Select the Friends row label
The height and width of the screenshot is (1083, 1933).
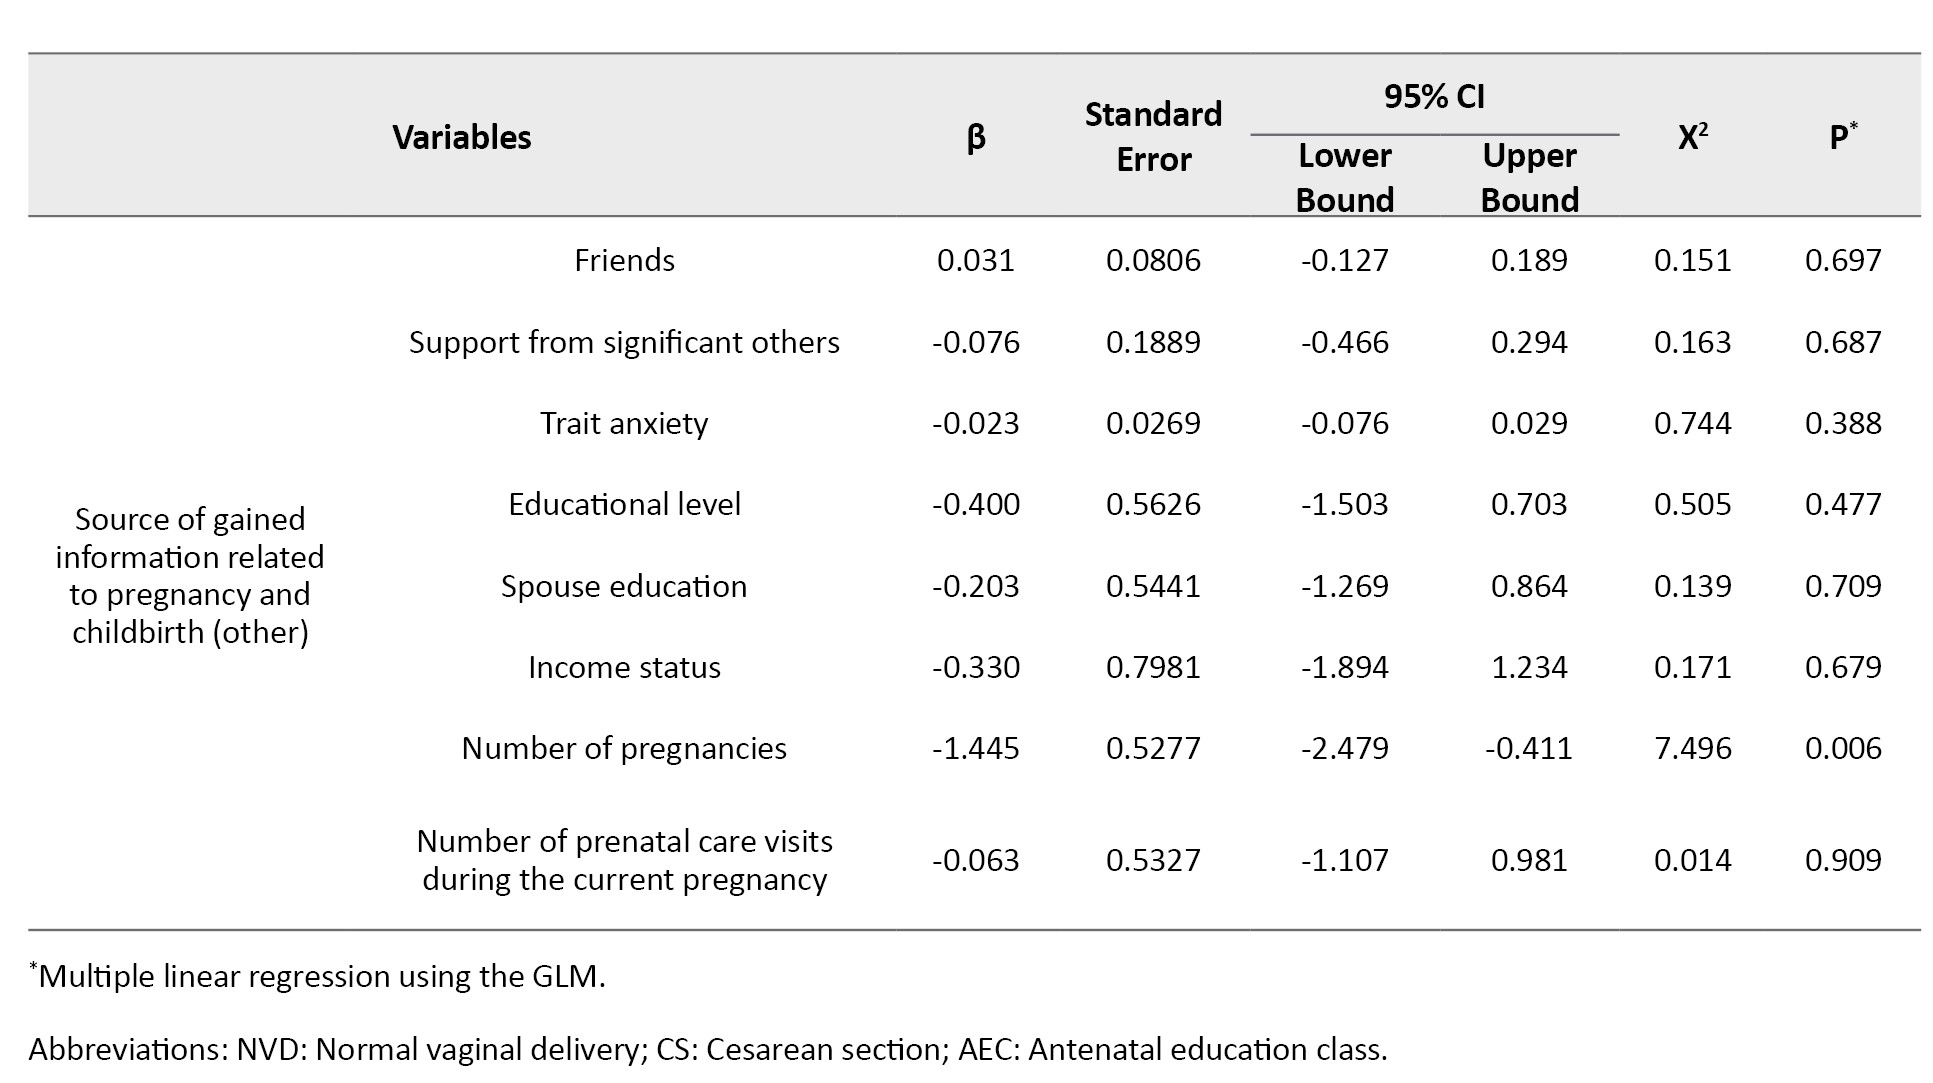click(624, 260)
